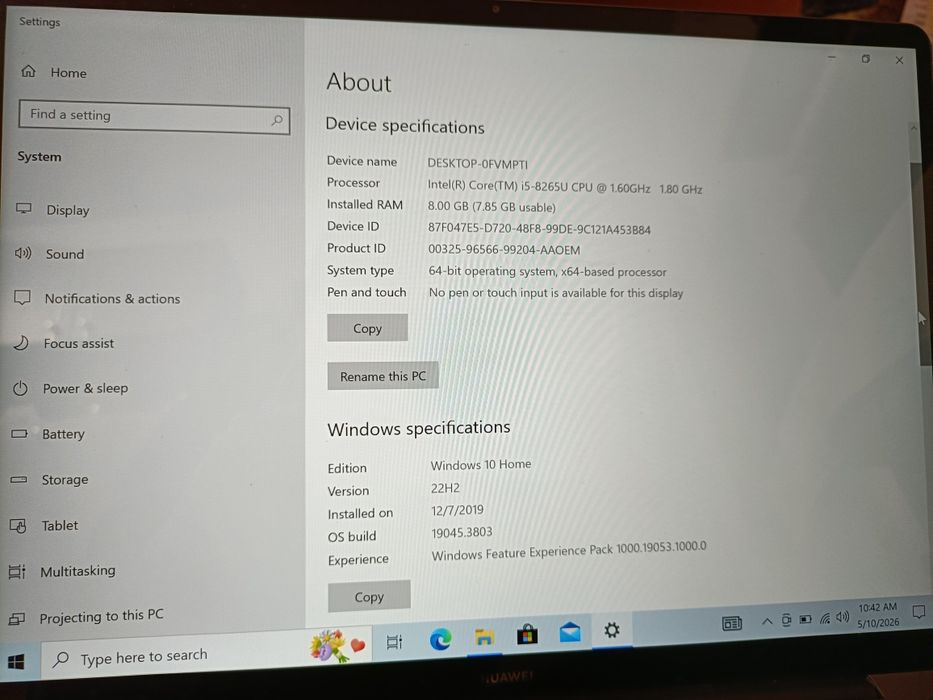The image size is (933, 700).
Task: Select the Windows 10 Home edition text
Action: (481, 464)
